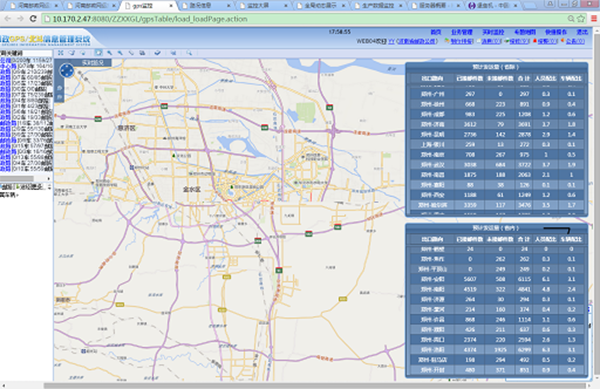Screen dimensions: 600x389
Task: Click the YY username link
Action: (391, 41)
